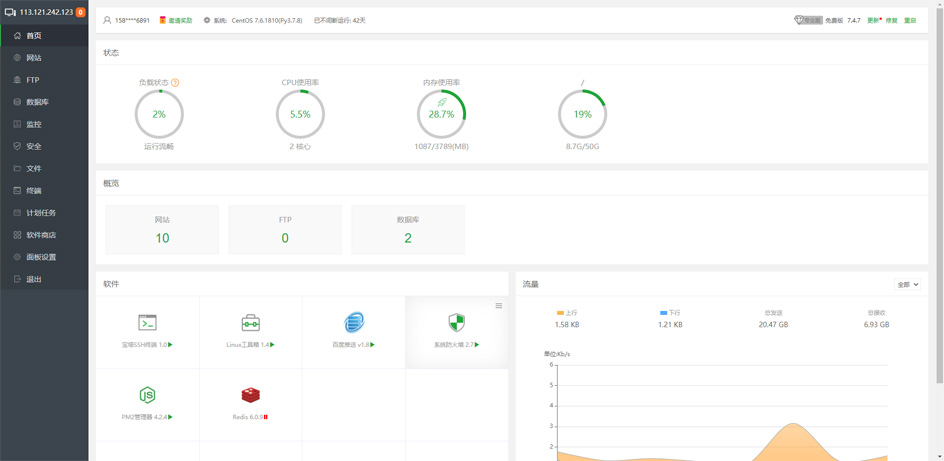Screen dimensions: 944x461
Task: Toggle the 下行 download legend entry
Action: (670, 313)
